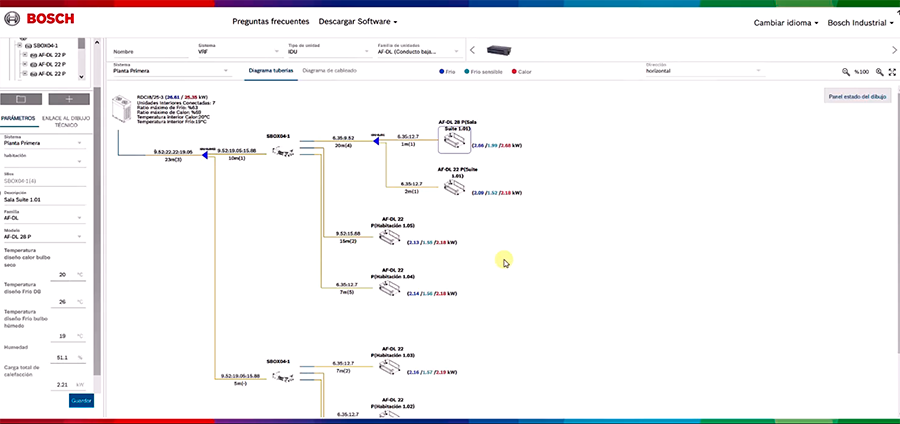The width and height of the screenshot is (900, 424).
Task: Open the Descargar Software menu
Action: coord(357,21)
